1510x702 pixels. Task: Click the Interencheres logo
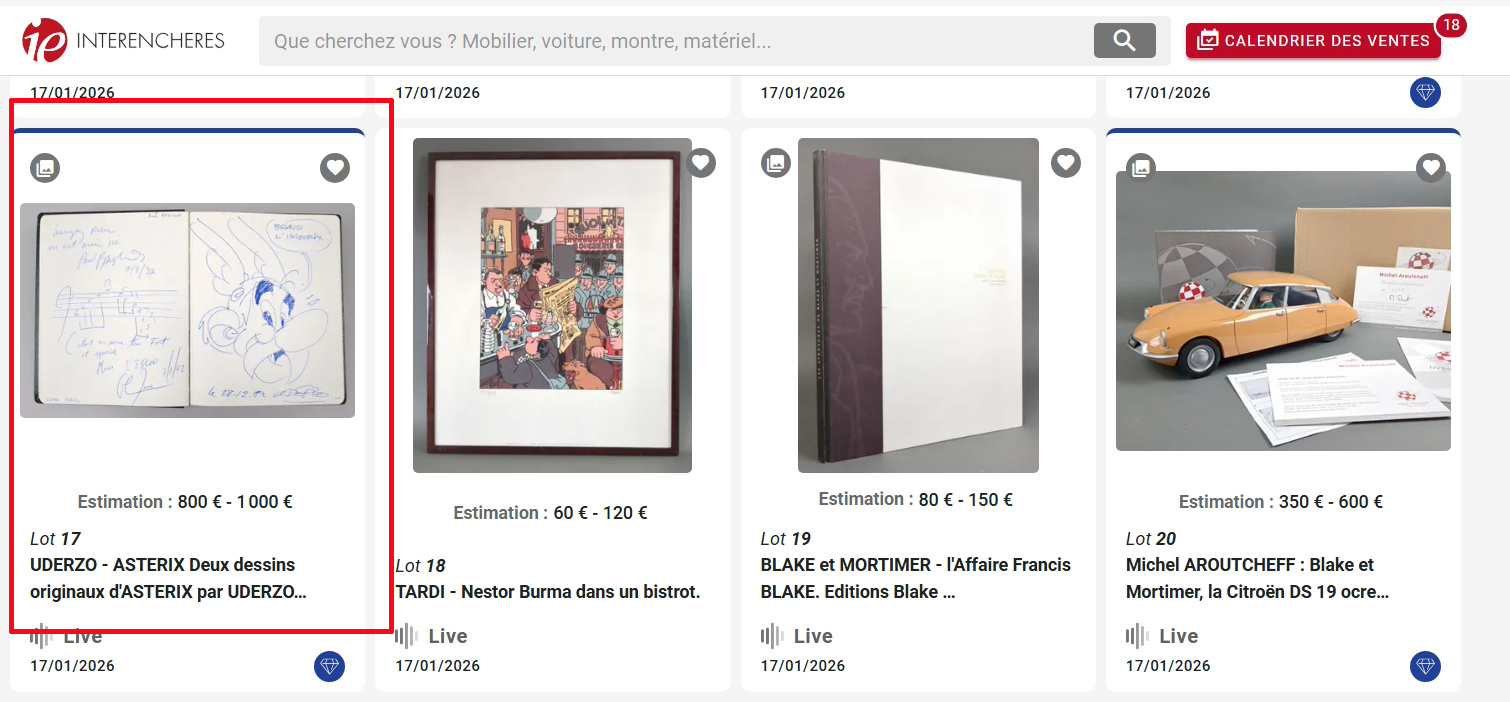pyautogui.click(x=123, y=40)
